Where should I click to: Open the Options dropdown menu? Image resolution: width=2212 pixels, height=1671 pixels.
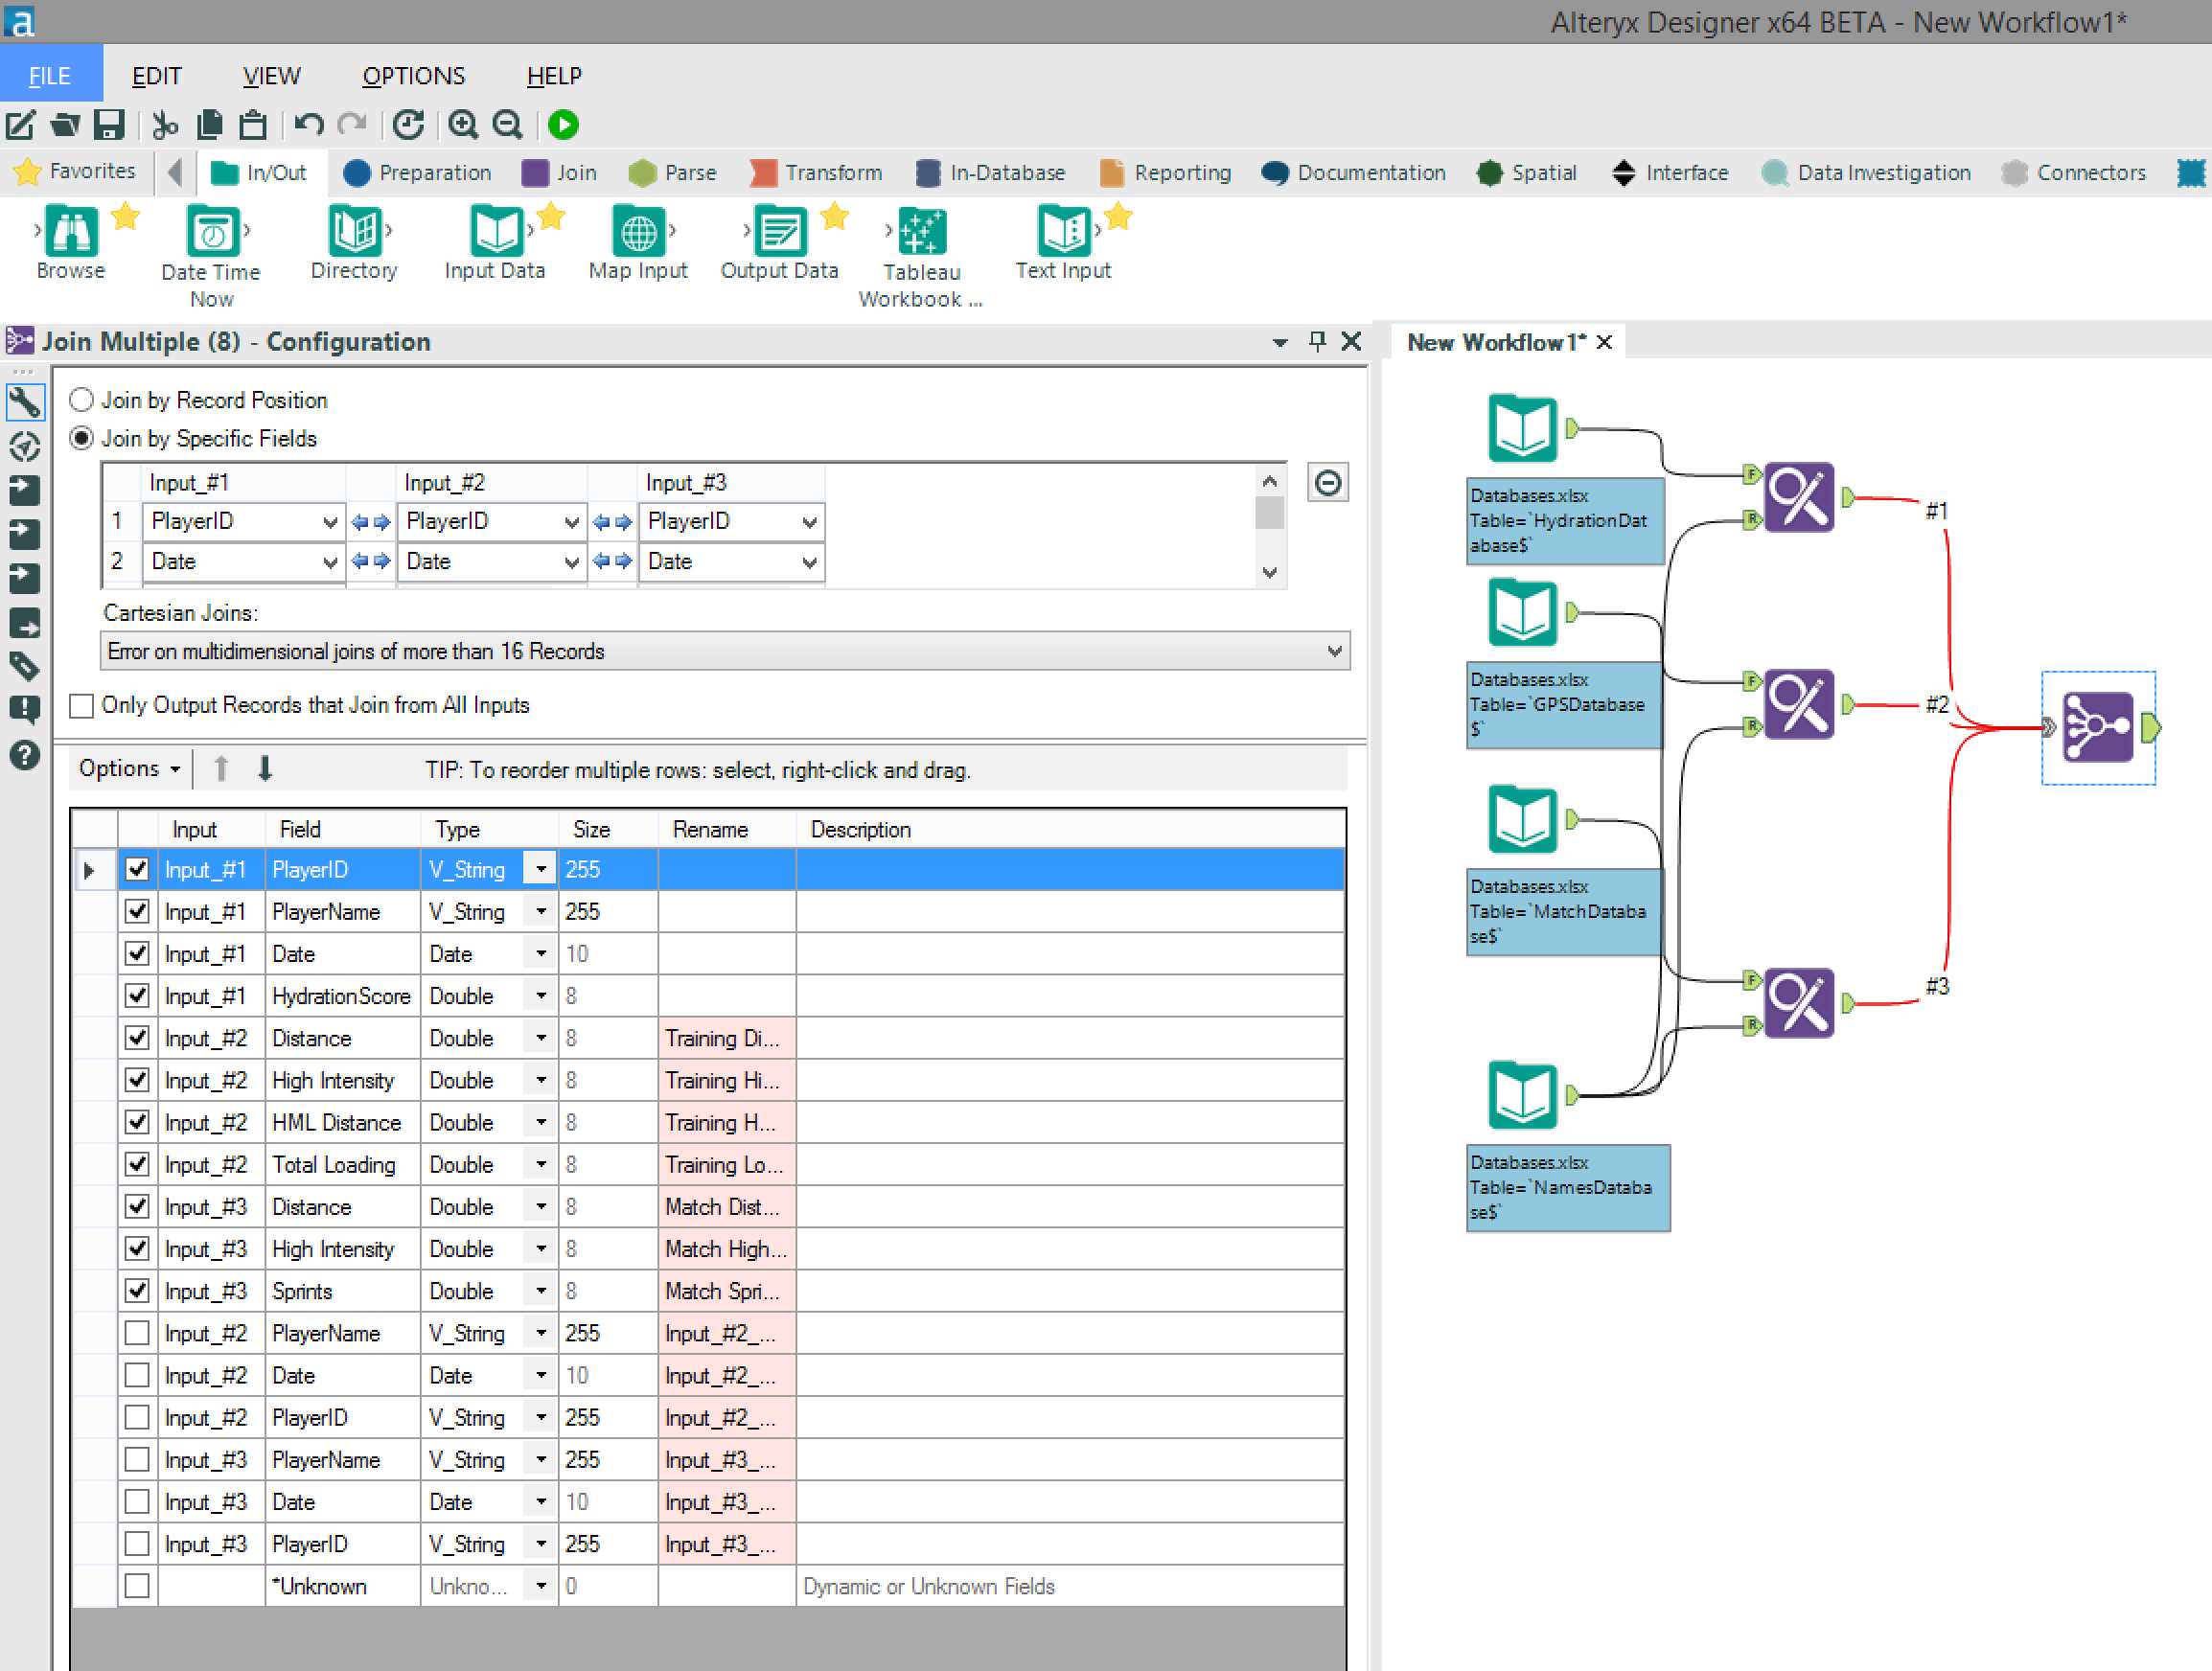click(x=130, y=769)
